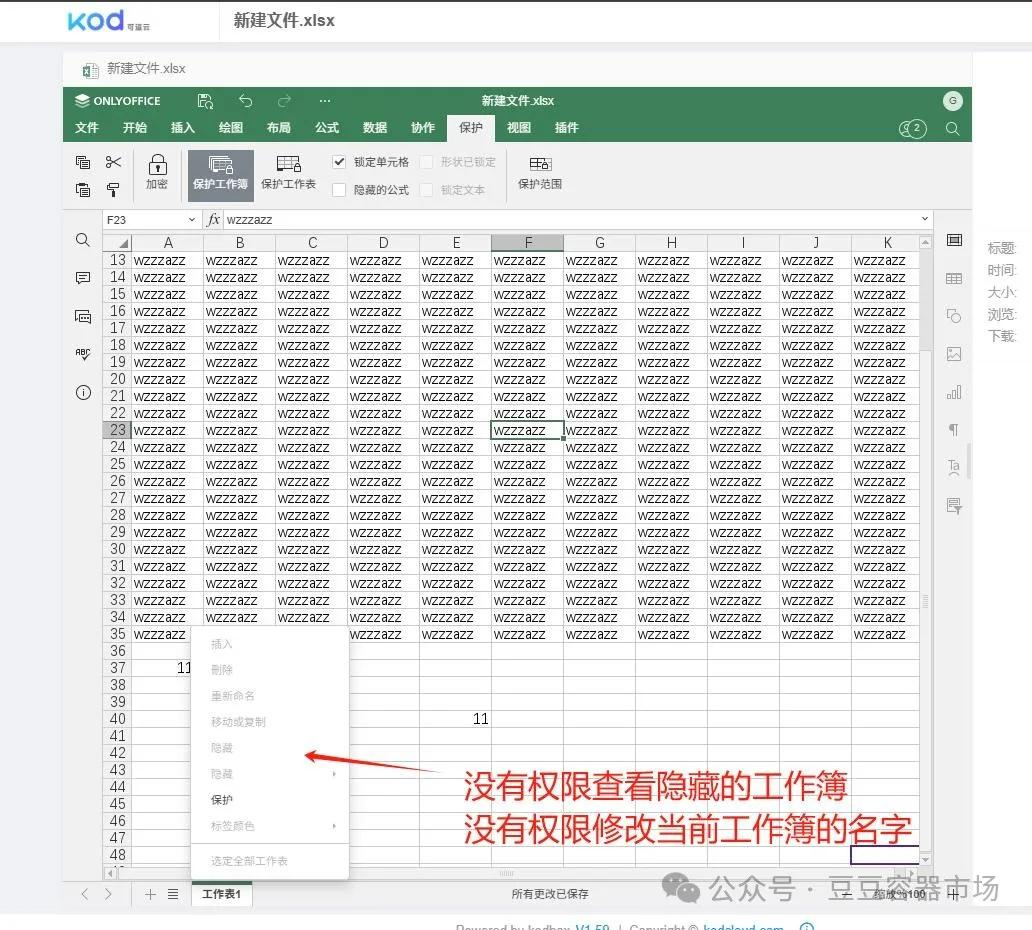Click the add new sheet plus icon
Image resolution: width=1032 pixels, height=930 pixels.
pos(150,894)
